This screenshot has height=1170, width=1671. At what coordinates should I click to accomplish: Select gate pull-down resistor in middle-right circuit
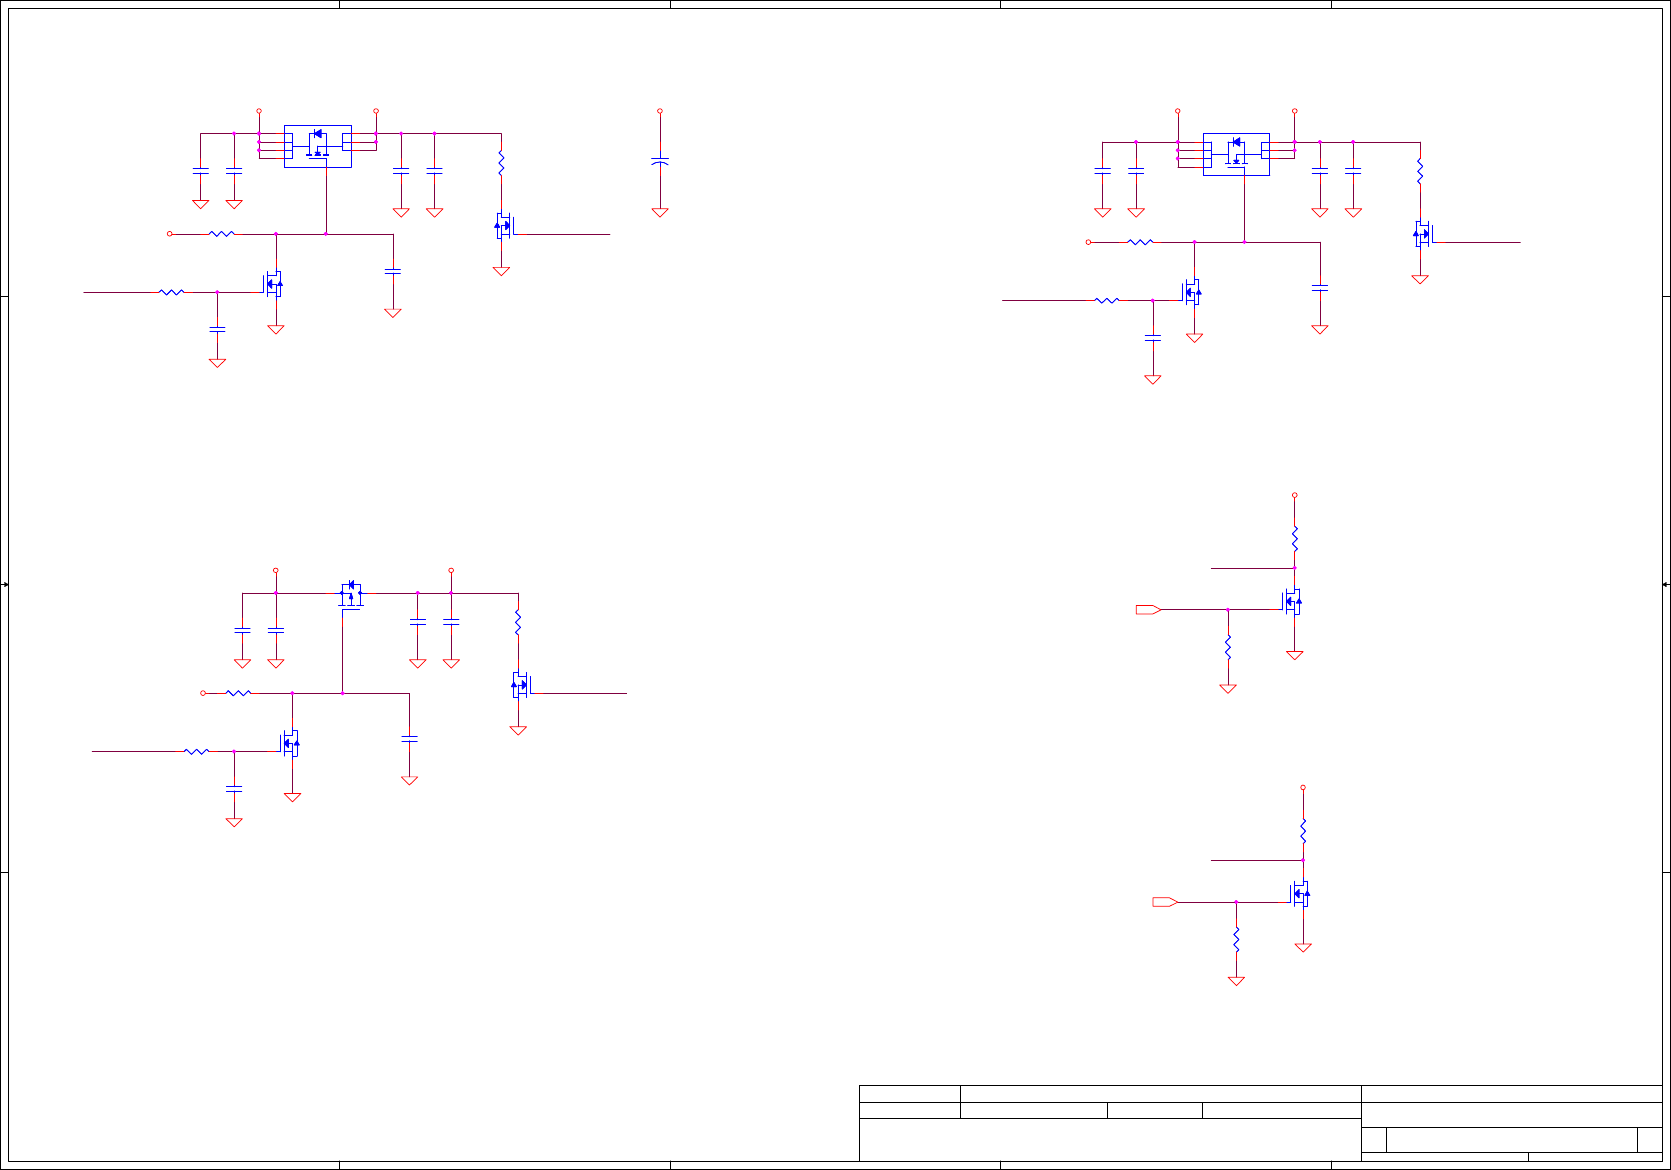pyautogui.click(x=1228, y=647)
